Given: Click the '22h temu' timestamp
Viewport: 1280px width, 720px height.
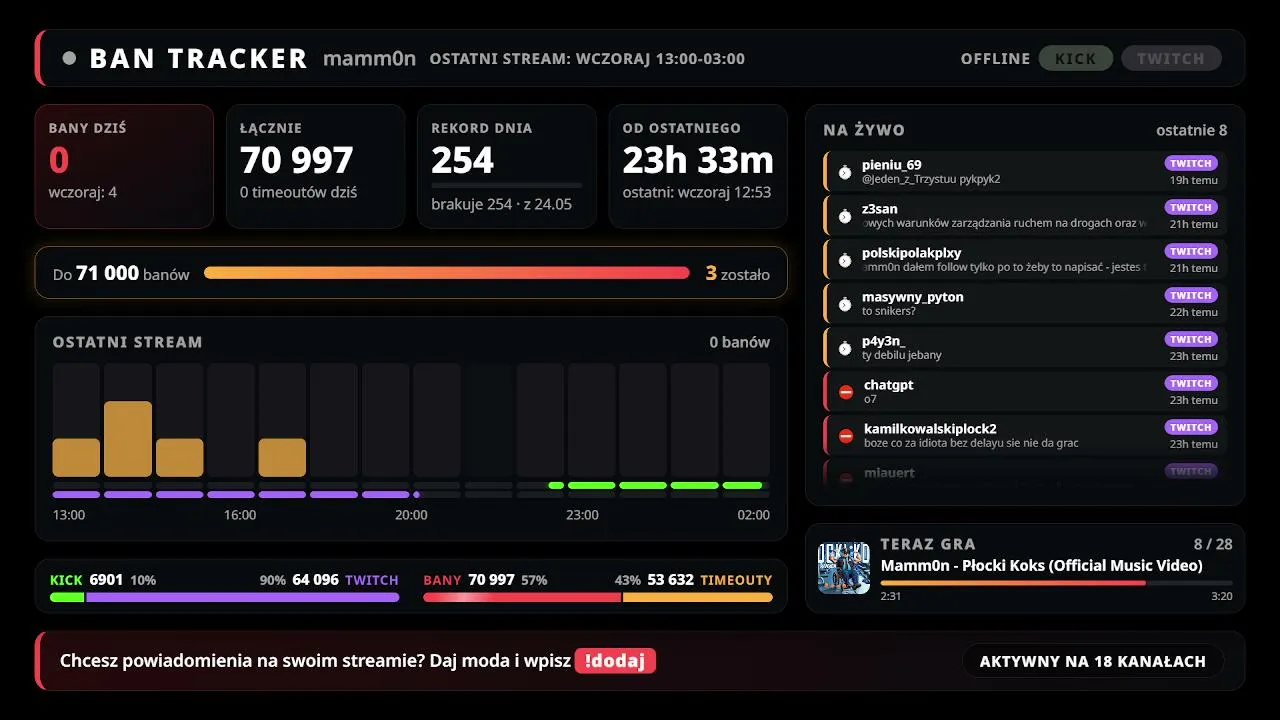Looking at the screenshot, I should pos(1194,312).
